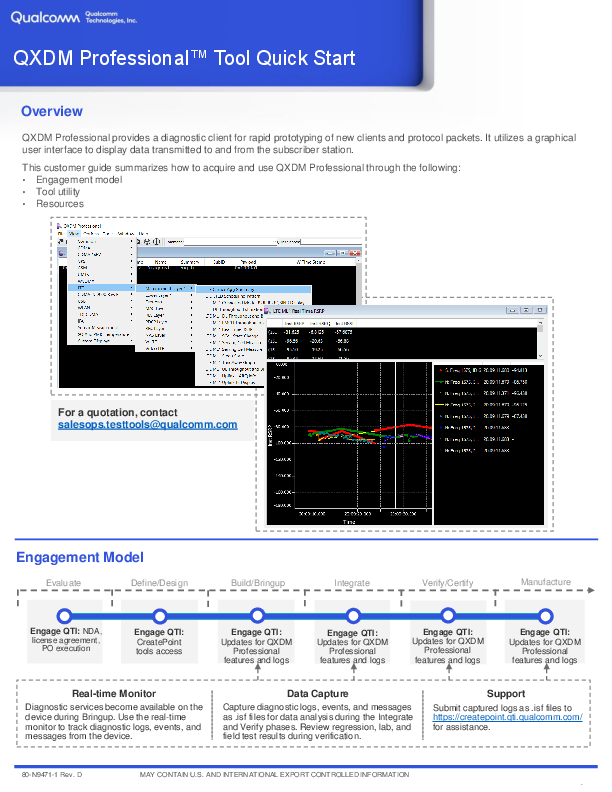Click the Define/Design stage label

click(160, 583)
